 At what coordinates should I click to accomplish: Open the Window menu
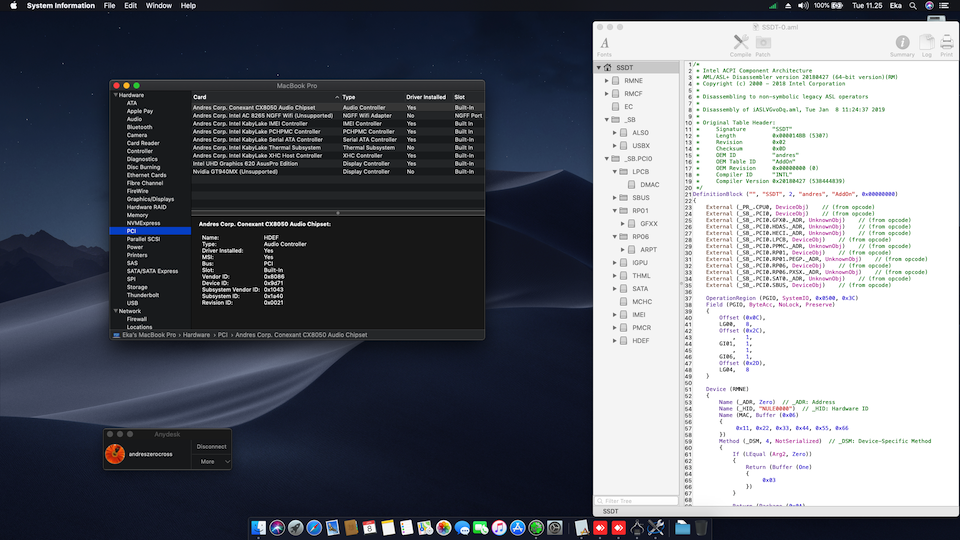coord(159,6)
